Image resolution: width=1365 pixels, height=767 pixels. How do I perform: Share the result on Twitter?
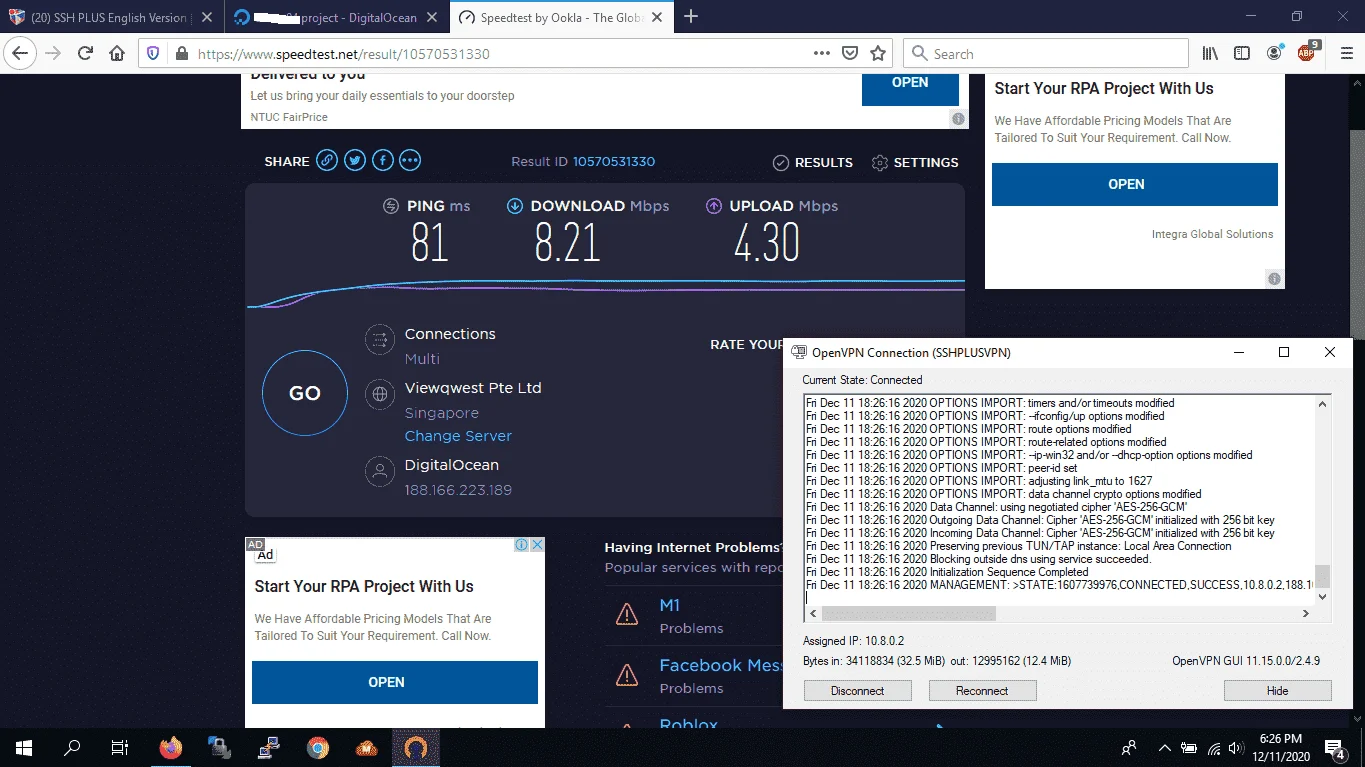coord(355,161)
